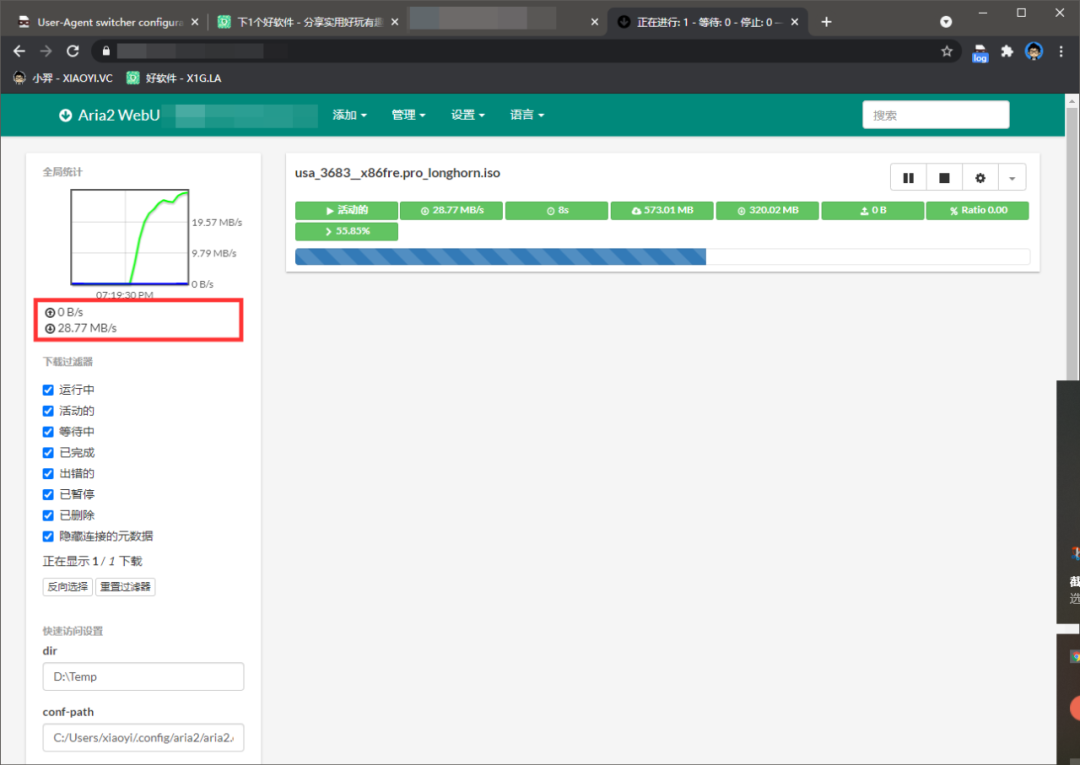This screenshot has width=1080, height=765.
Task: Focus the 搜索 search box
Action: [935, 115]
